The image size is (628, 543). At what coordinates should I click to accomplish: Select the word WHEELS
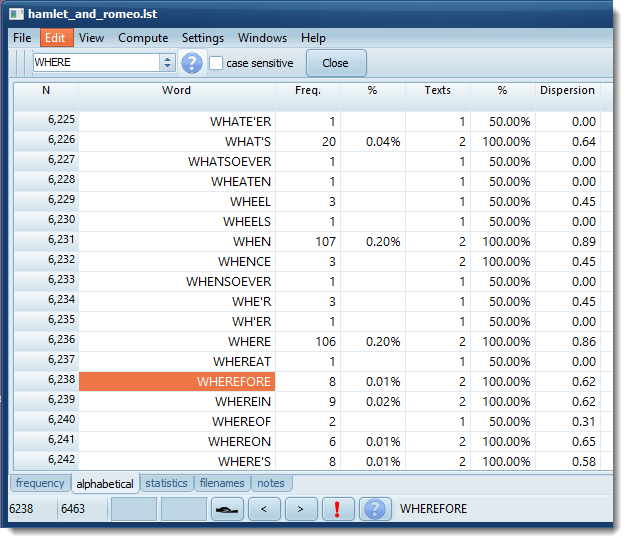(x=247, y=222)
